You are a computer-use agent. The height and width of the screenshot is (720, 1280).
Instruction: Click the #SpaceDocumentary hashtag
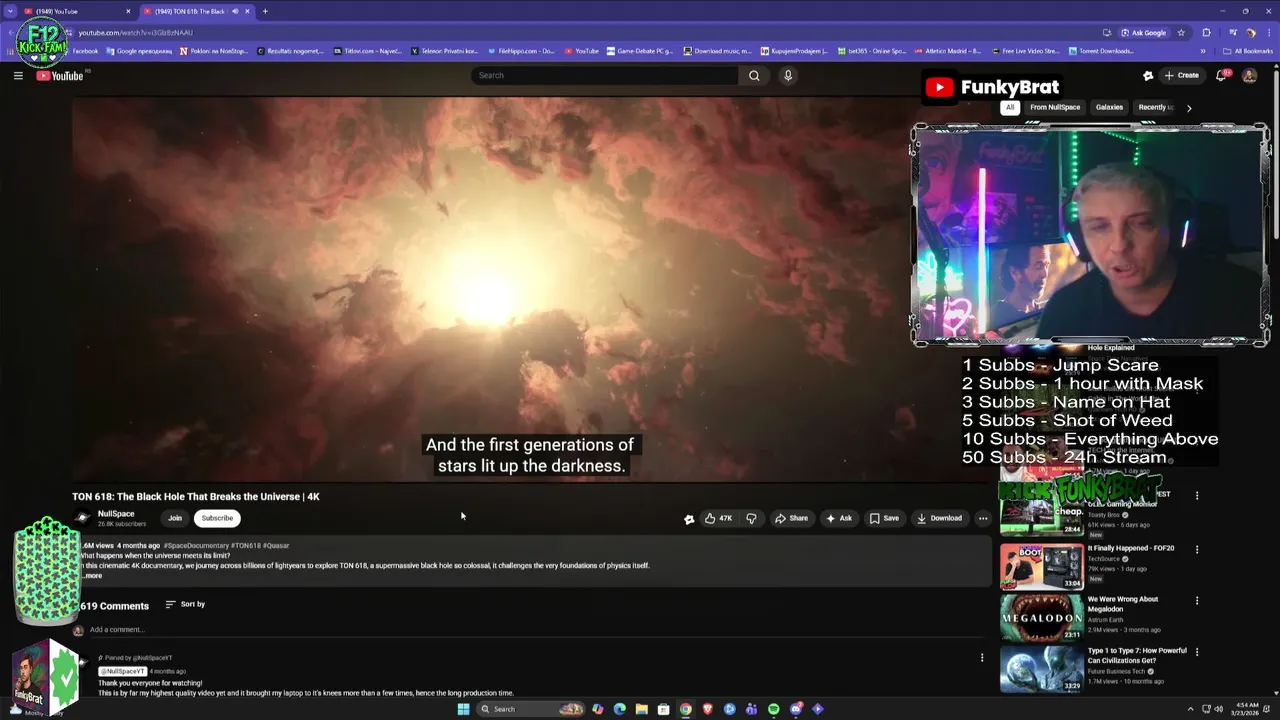[x=197, y=546]
